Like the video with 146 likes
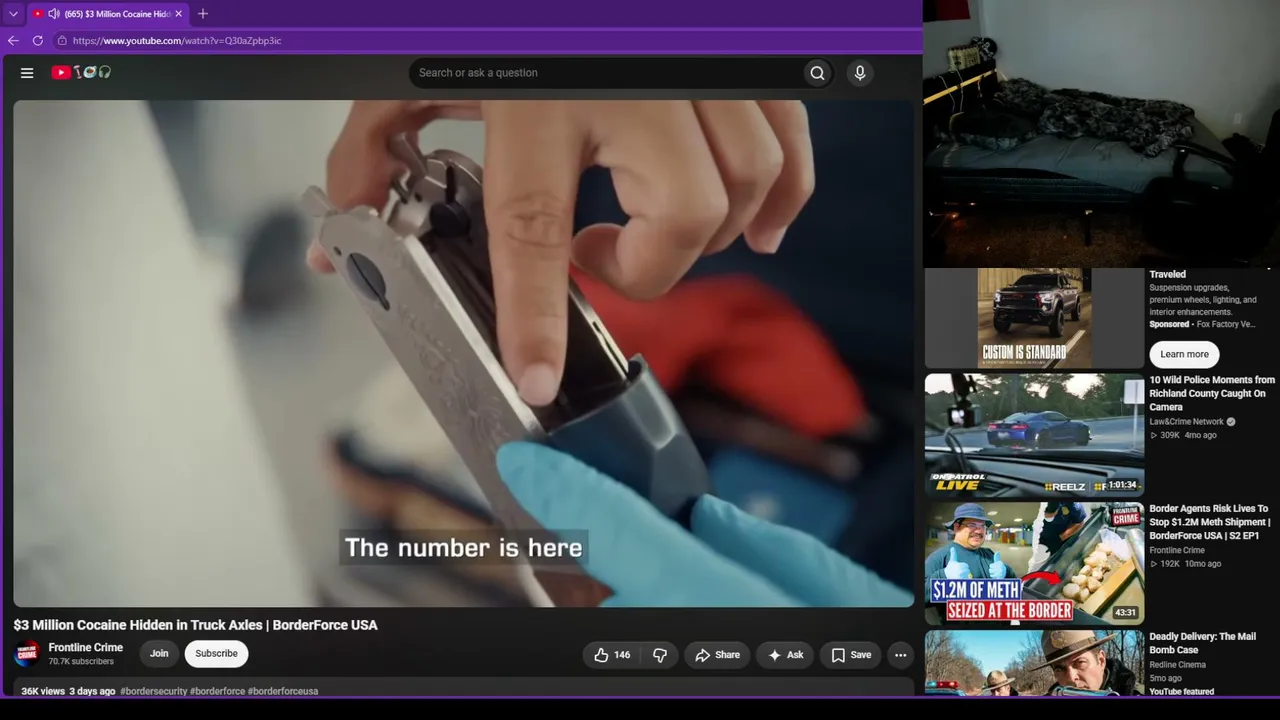Viewport: 1280px width, 720px height. click(612, 655)
